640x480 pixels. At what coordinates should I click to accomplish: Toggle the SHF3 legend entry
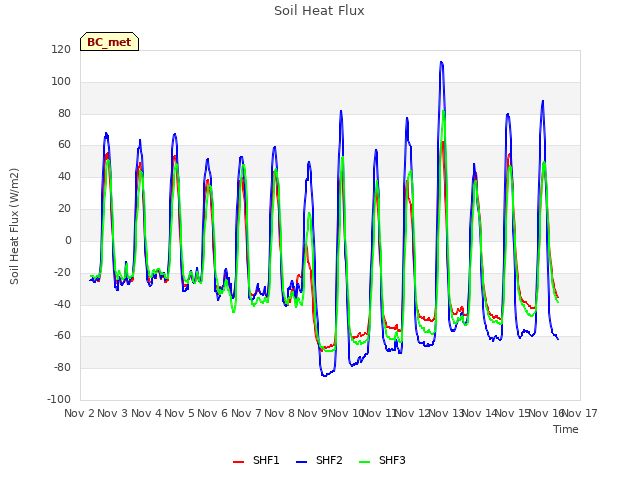point(382,460)
